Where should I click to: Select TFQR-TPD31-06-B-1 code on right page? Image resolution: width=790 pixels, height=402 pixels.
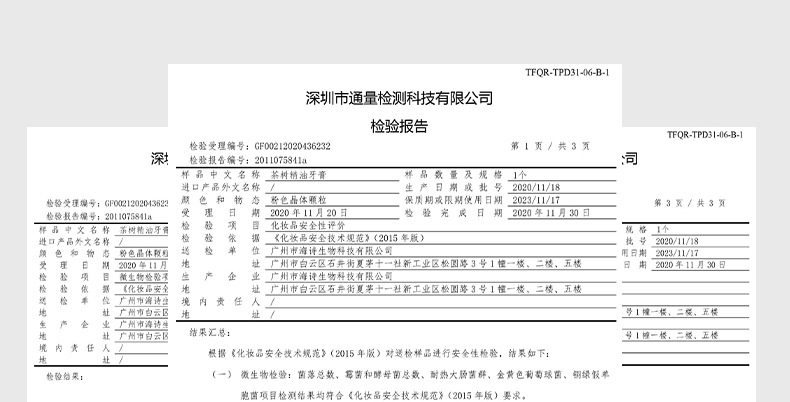click(705, 135)
